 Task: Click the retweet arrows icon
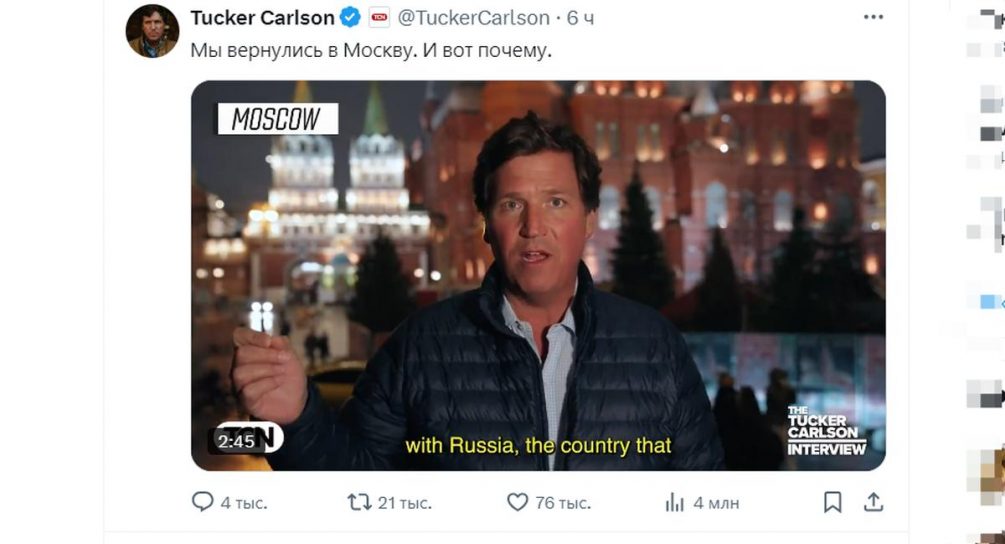tap(358, 502)
